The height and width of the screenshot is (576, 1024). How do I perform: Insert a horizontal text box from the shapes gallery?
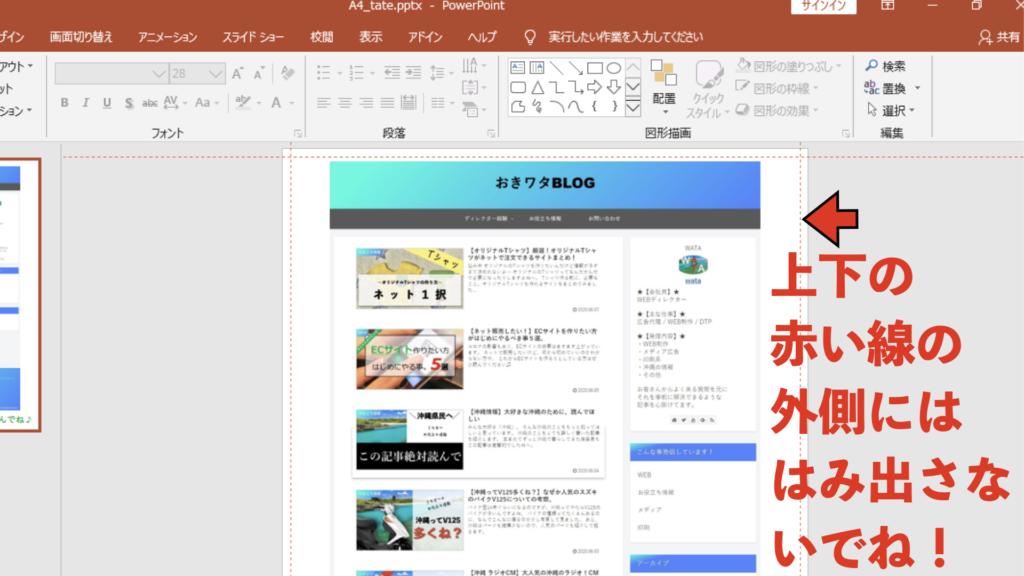coord(519,68)
